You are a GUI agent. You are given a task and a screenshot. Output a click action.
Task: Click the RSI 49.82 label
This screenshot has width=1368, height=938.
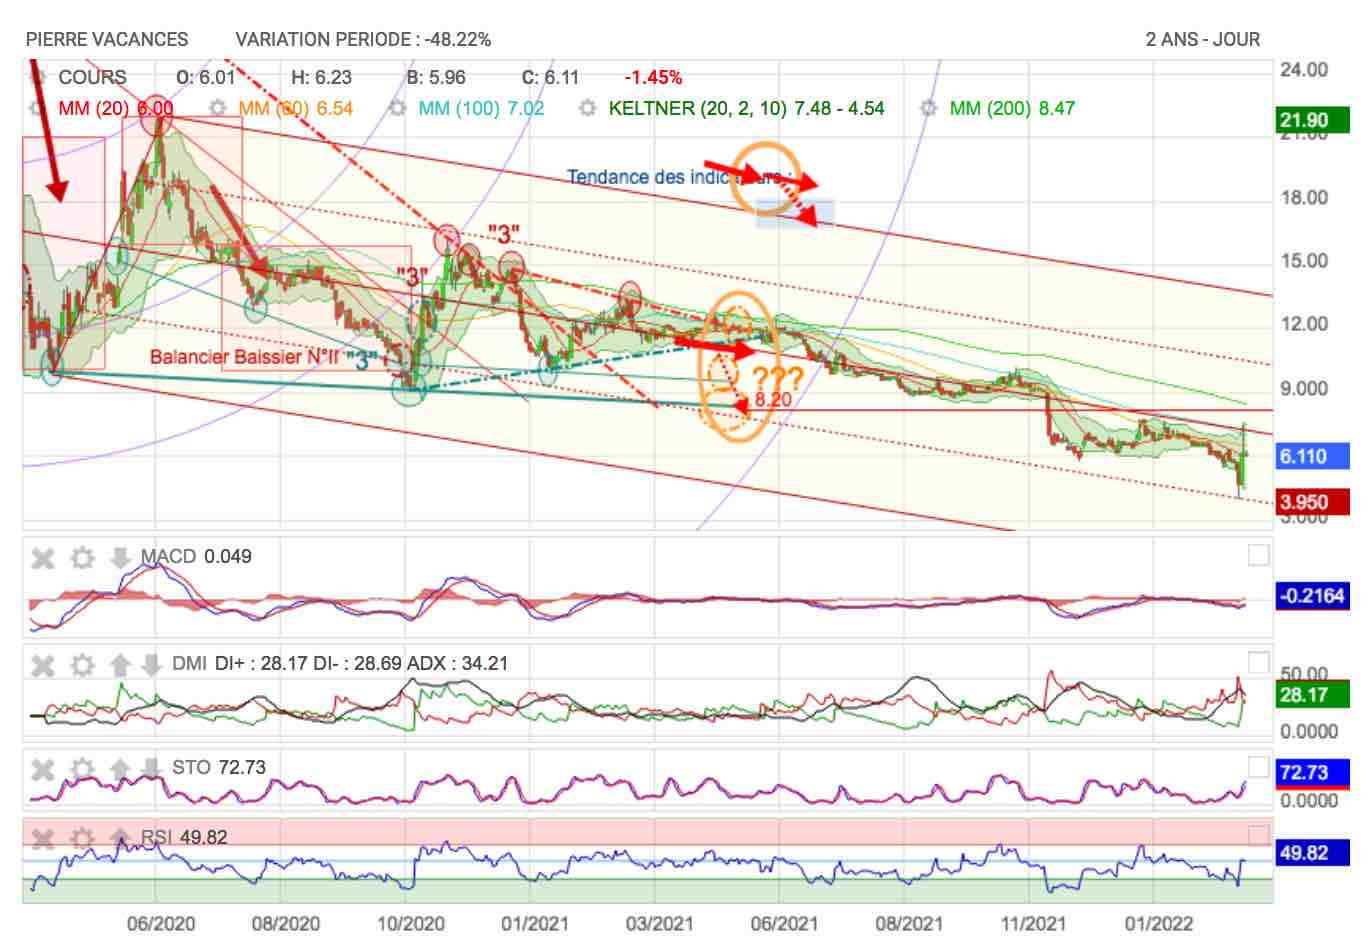pyautogui.click(x=183, y=837)
